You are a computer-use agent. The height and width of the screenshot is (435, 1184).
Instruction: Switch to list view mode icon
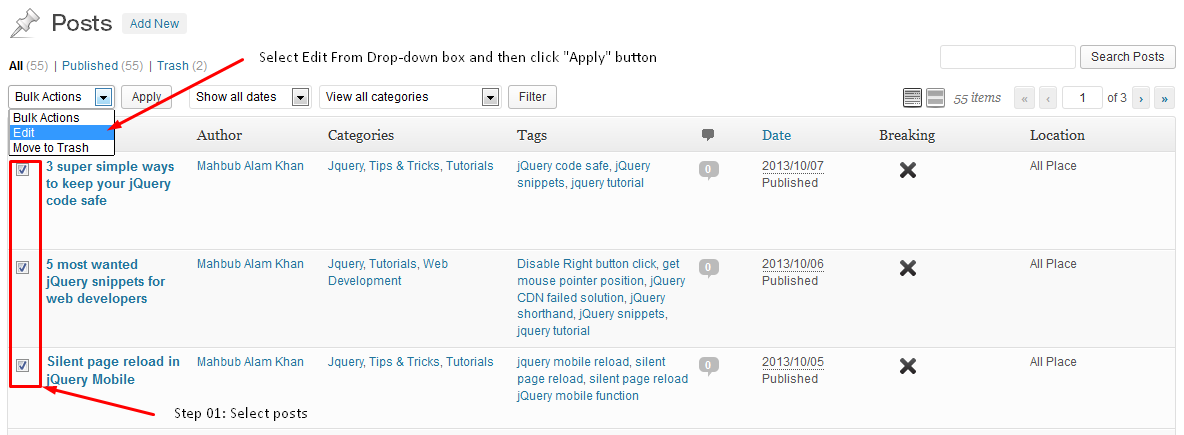912,97
